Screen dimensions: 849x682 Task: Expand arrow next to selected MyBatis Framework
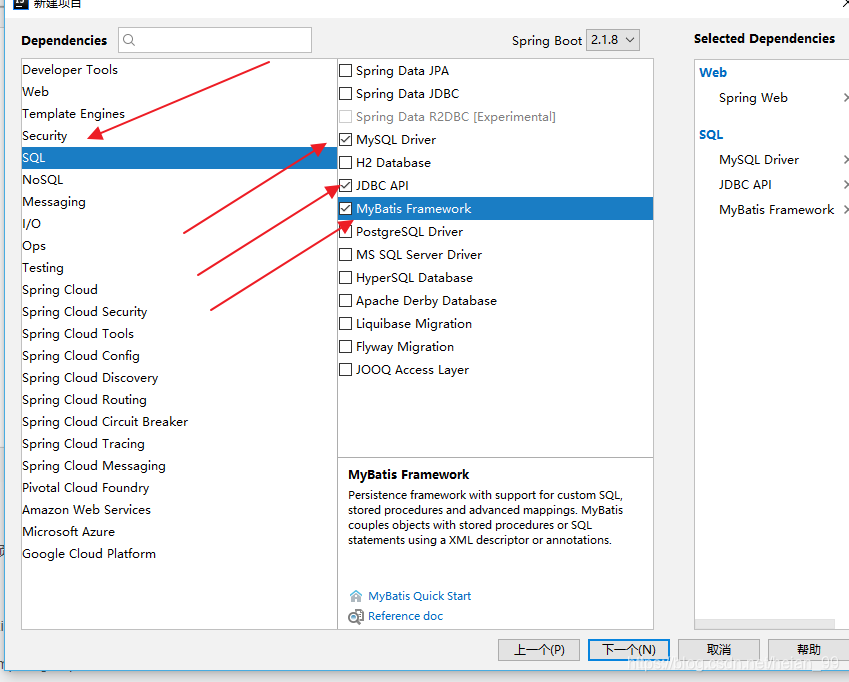(845, 210)
